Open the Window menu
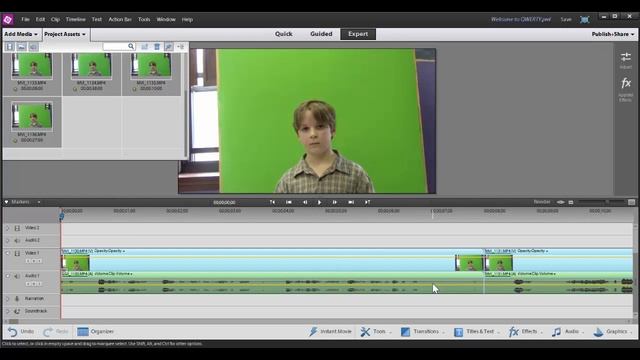The image size is (640, 360). (166, 19)
